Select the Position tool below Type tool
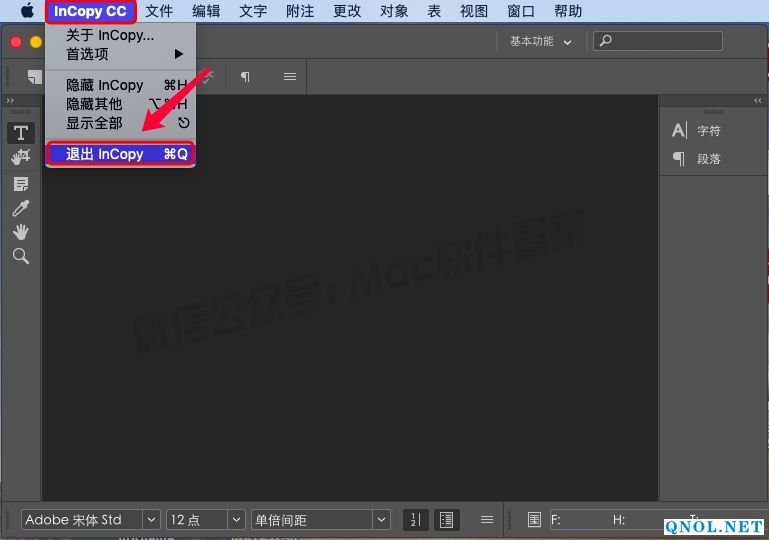 click(20, 157)
